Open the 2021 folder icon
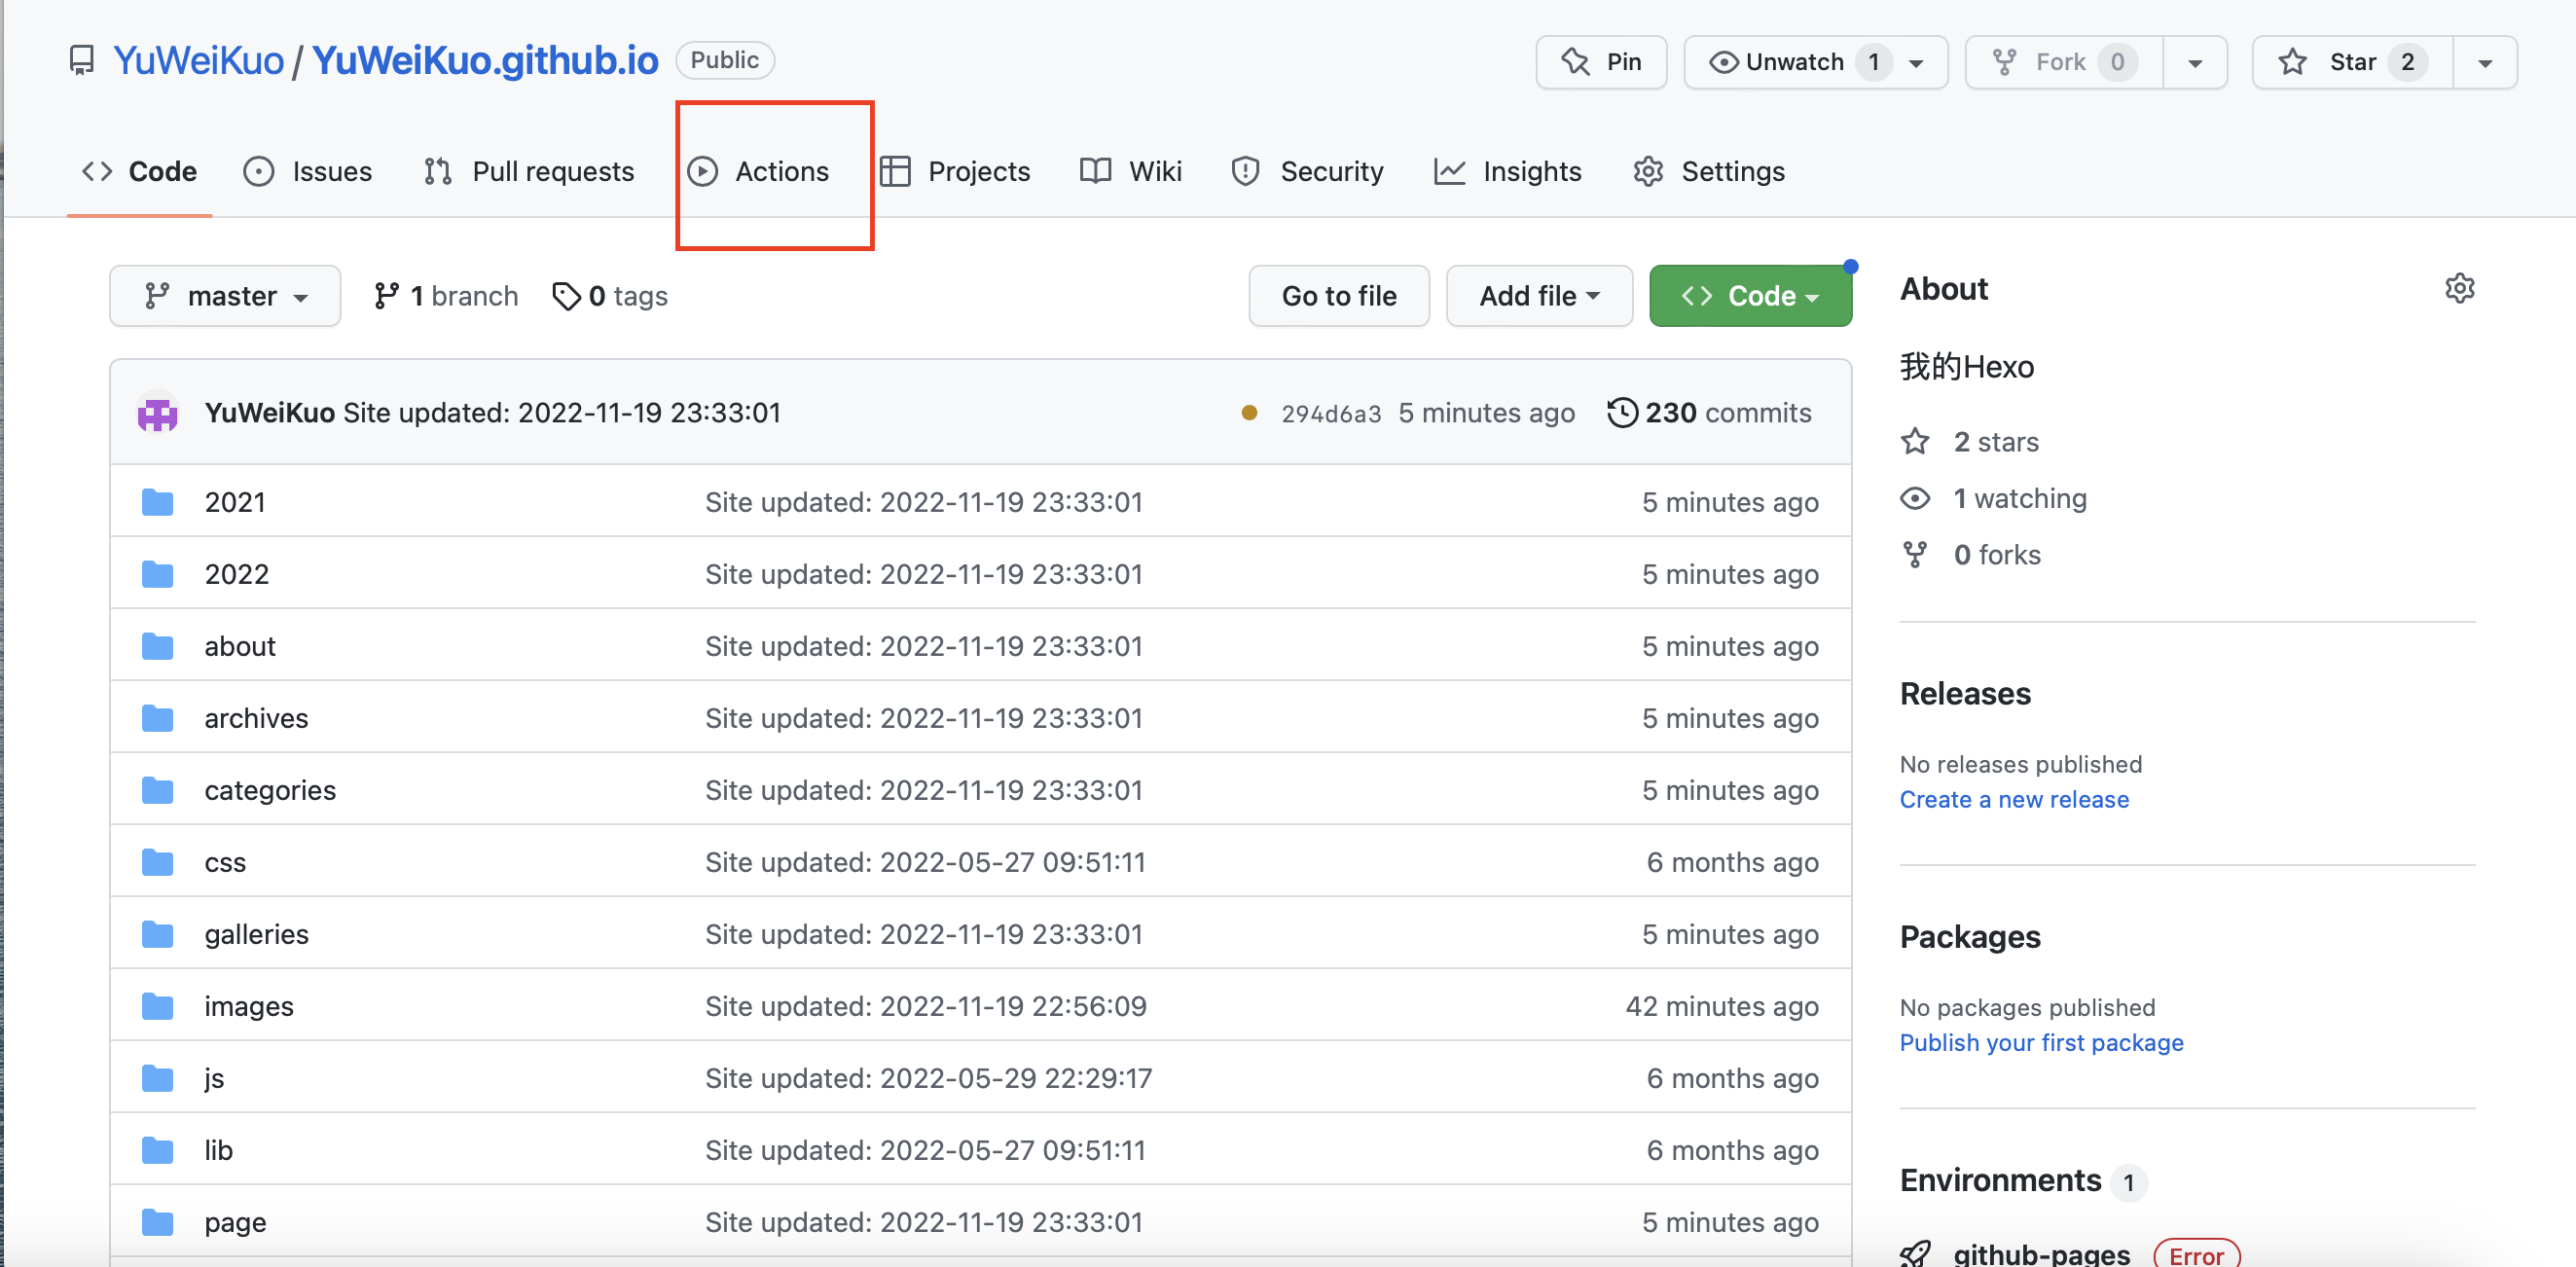This screenshot has height=1267, width=2576. point(157,502)
